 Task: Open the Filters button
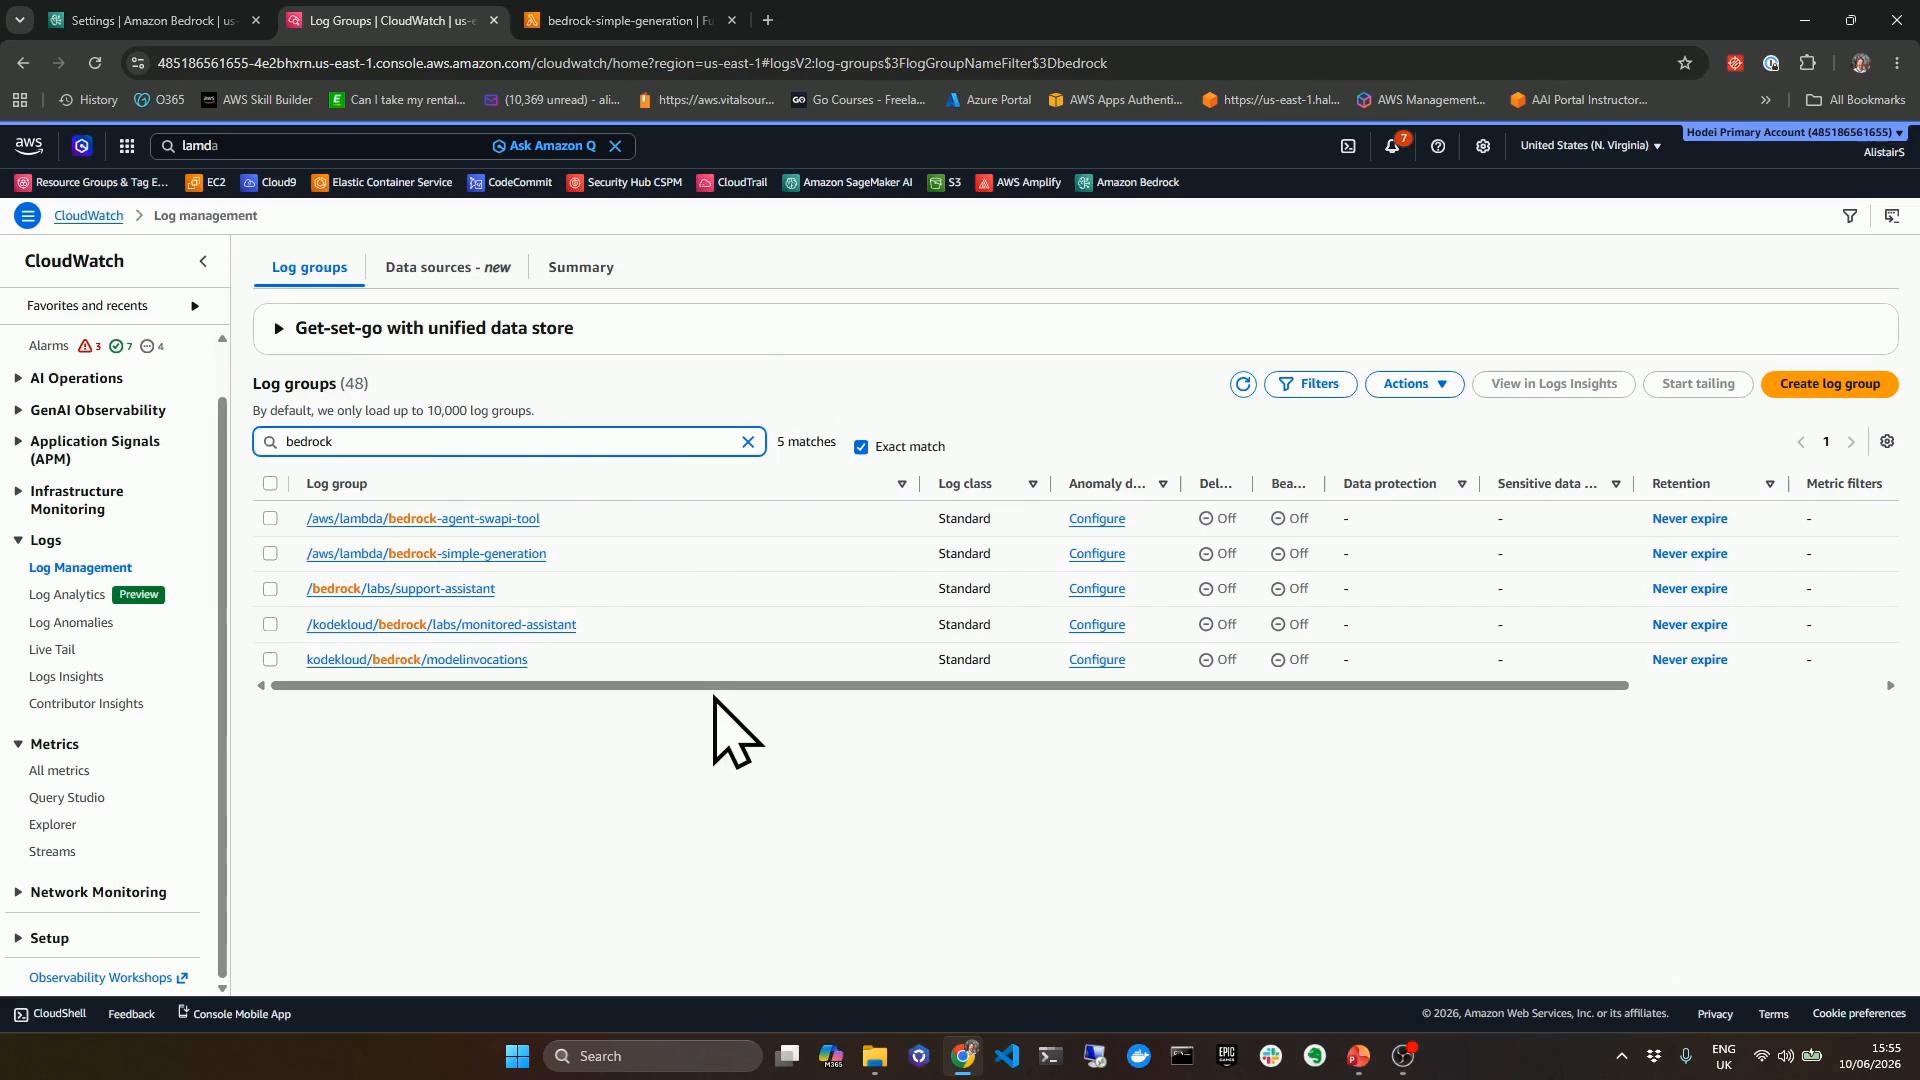[x=1310, y=384]
